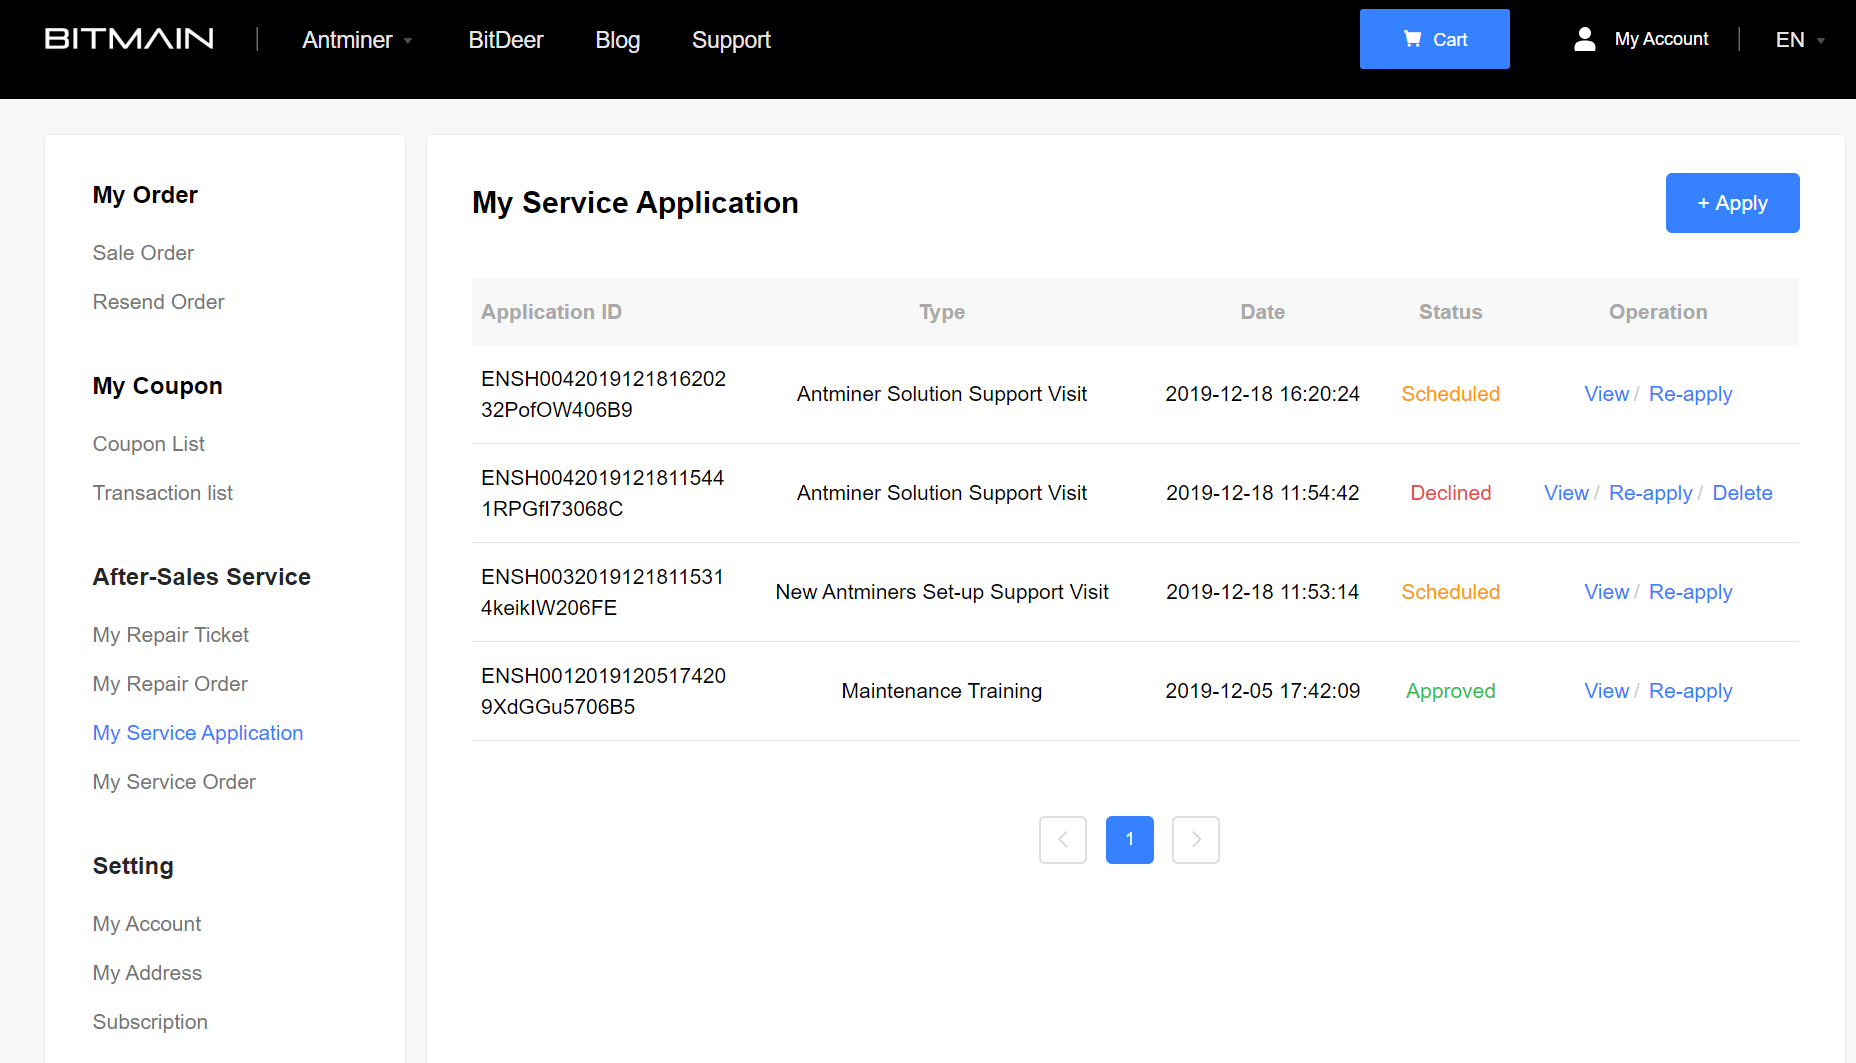The width and height of the screenshot is (1856, 1063).
Task: Open the Coupon List
Action: (148, 443)
